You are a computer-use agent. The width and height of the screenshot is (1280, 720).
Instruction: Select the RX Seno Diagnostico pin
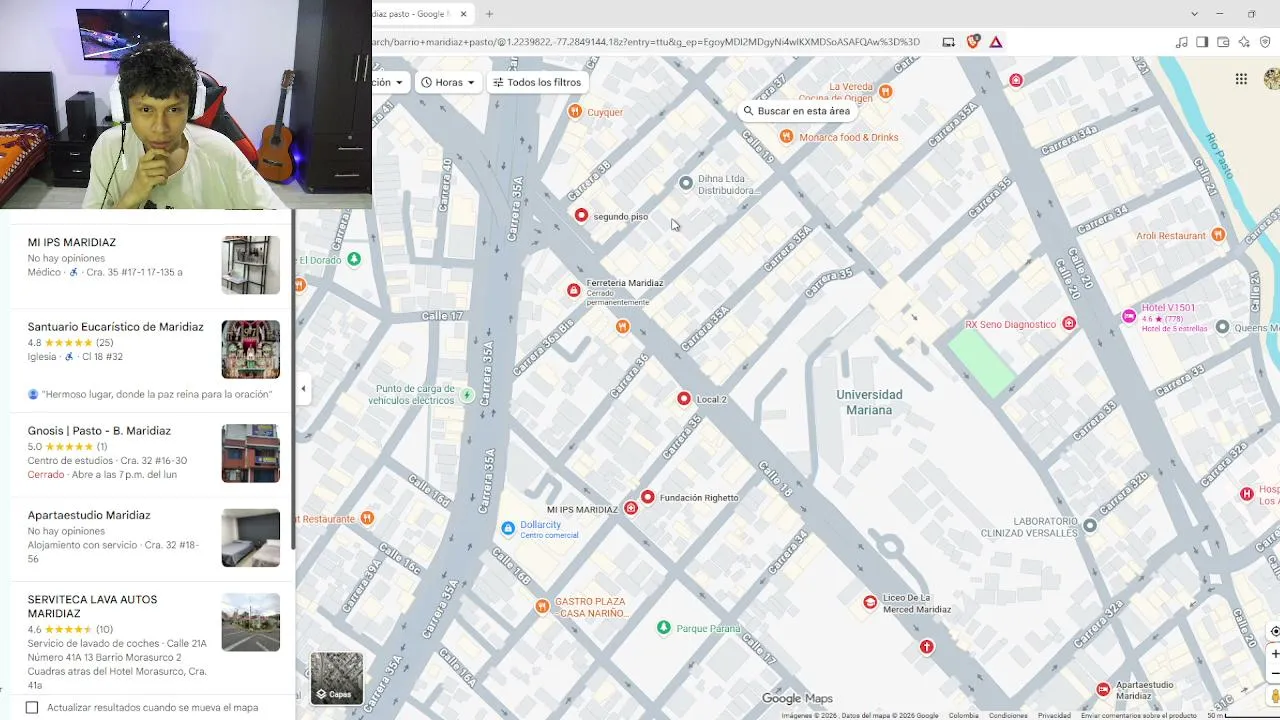pos(1069,323)
